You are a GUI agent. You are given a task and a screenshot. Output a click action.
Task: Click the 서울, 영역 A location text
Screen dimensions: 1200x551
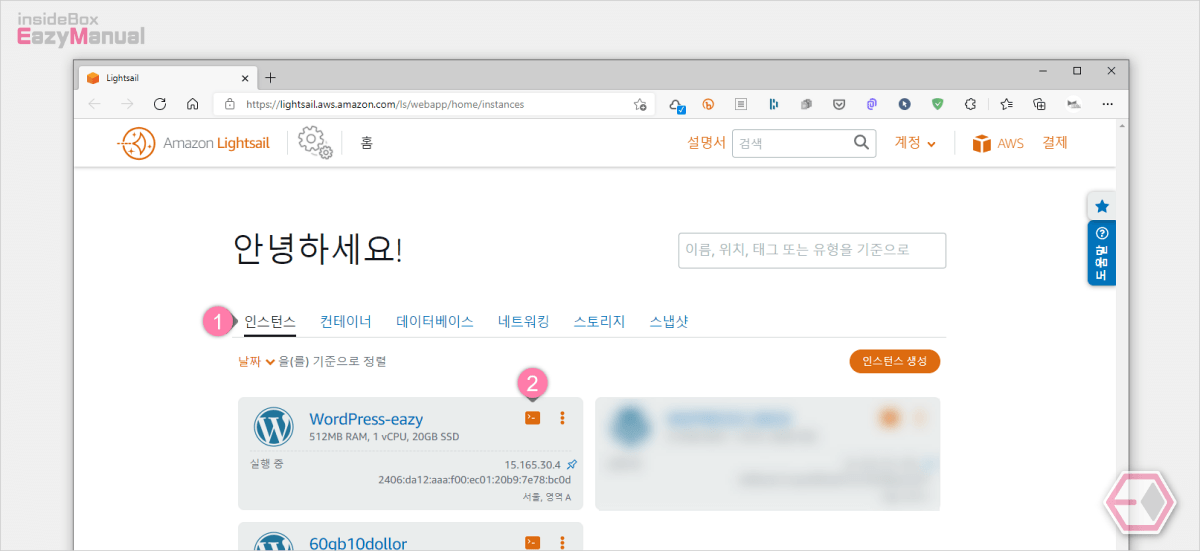click(547, 497)
